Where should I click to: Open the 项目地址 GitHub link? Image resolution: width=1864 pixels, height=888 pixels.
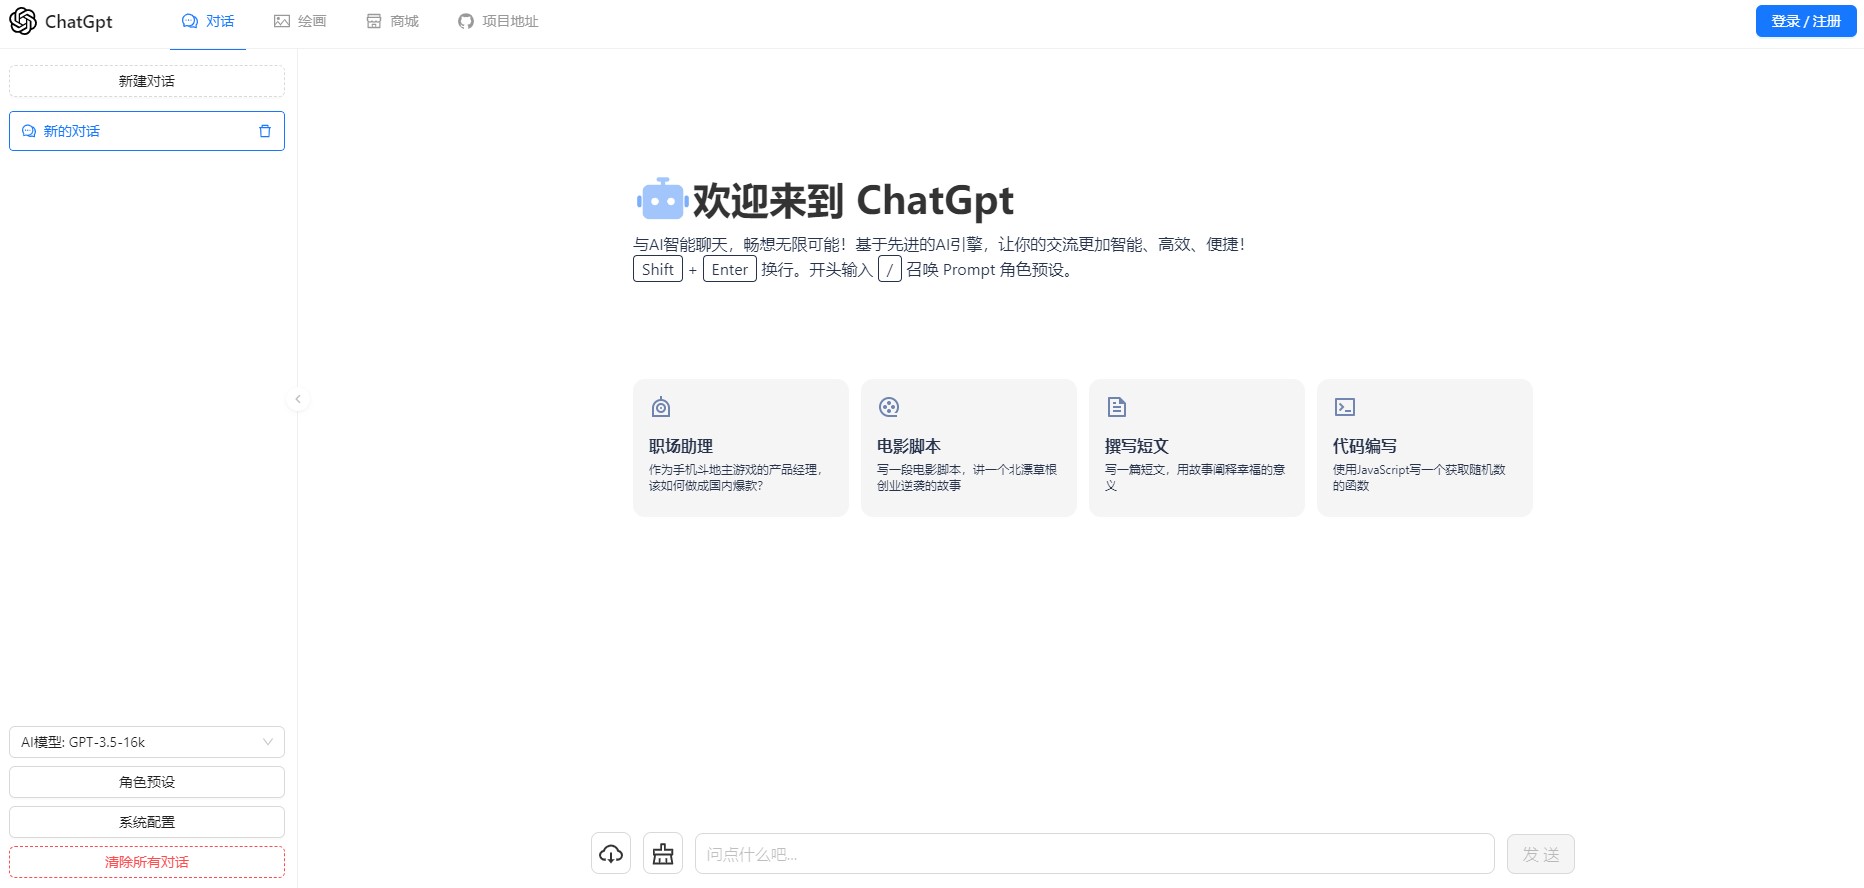(x=498, y=21)
